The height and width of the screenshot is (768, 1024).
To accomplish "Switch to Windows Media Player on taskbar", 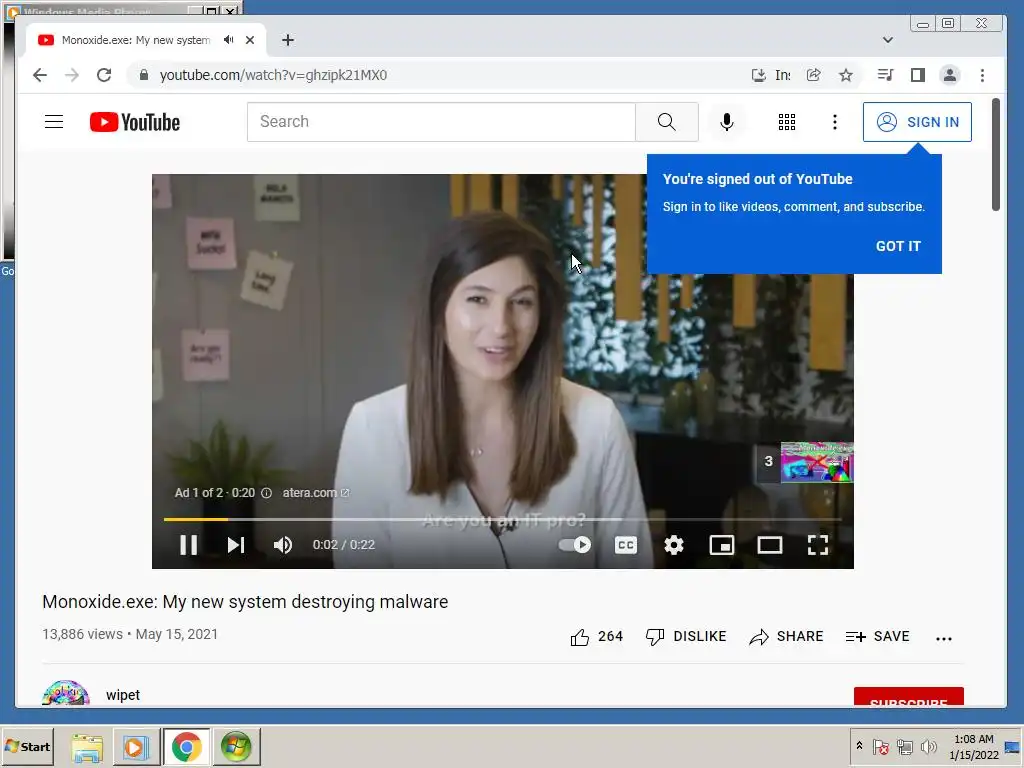I will 136,747.
